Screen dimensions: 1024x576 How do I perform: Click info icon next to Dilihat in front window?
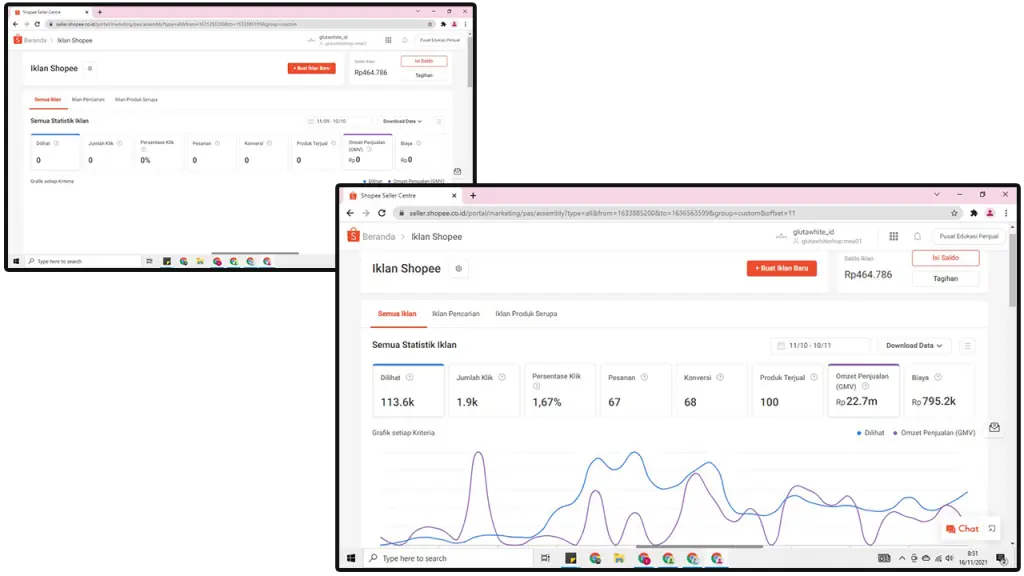(409, 377)
